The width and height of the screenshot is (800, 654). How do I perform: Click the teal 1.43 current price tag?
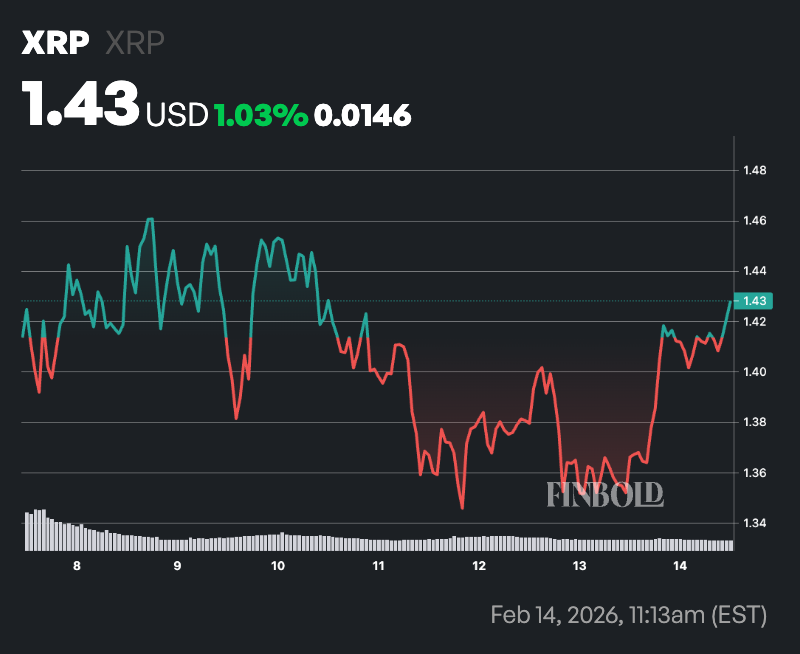pos(753,300)
